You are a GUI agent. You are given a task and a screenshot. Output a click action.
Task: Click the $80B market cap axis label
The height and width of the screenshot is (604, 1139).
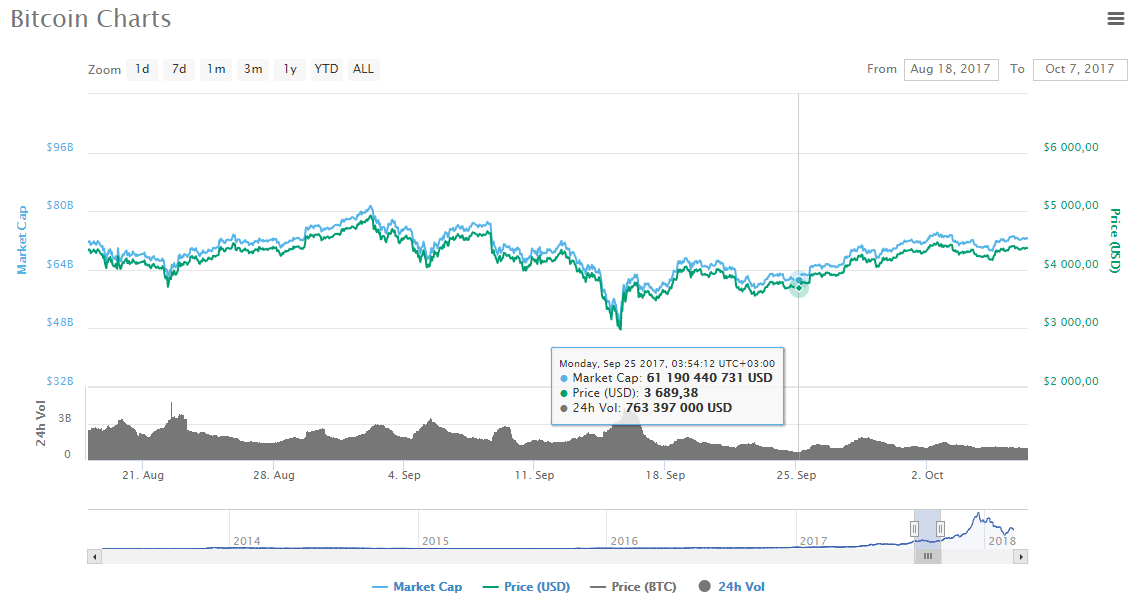[60, 205]
